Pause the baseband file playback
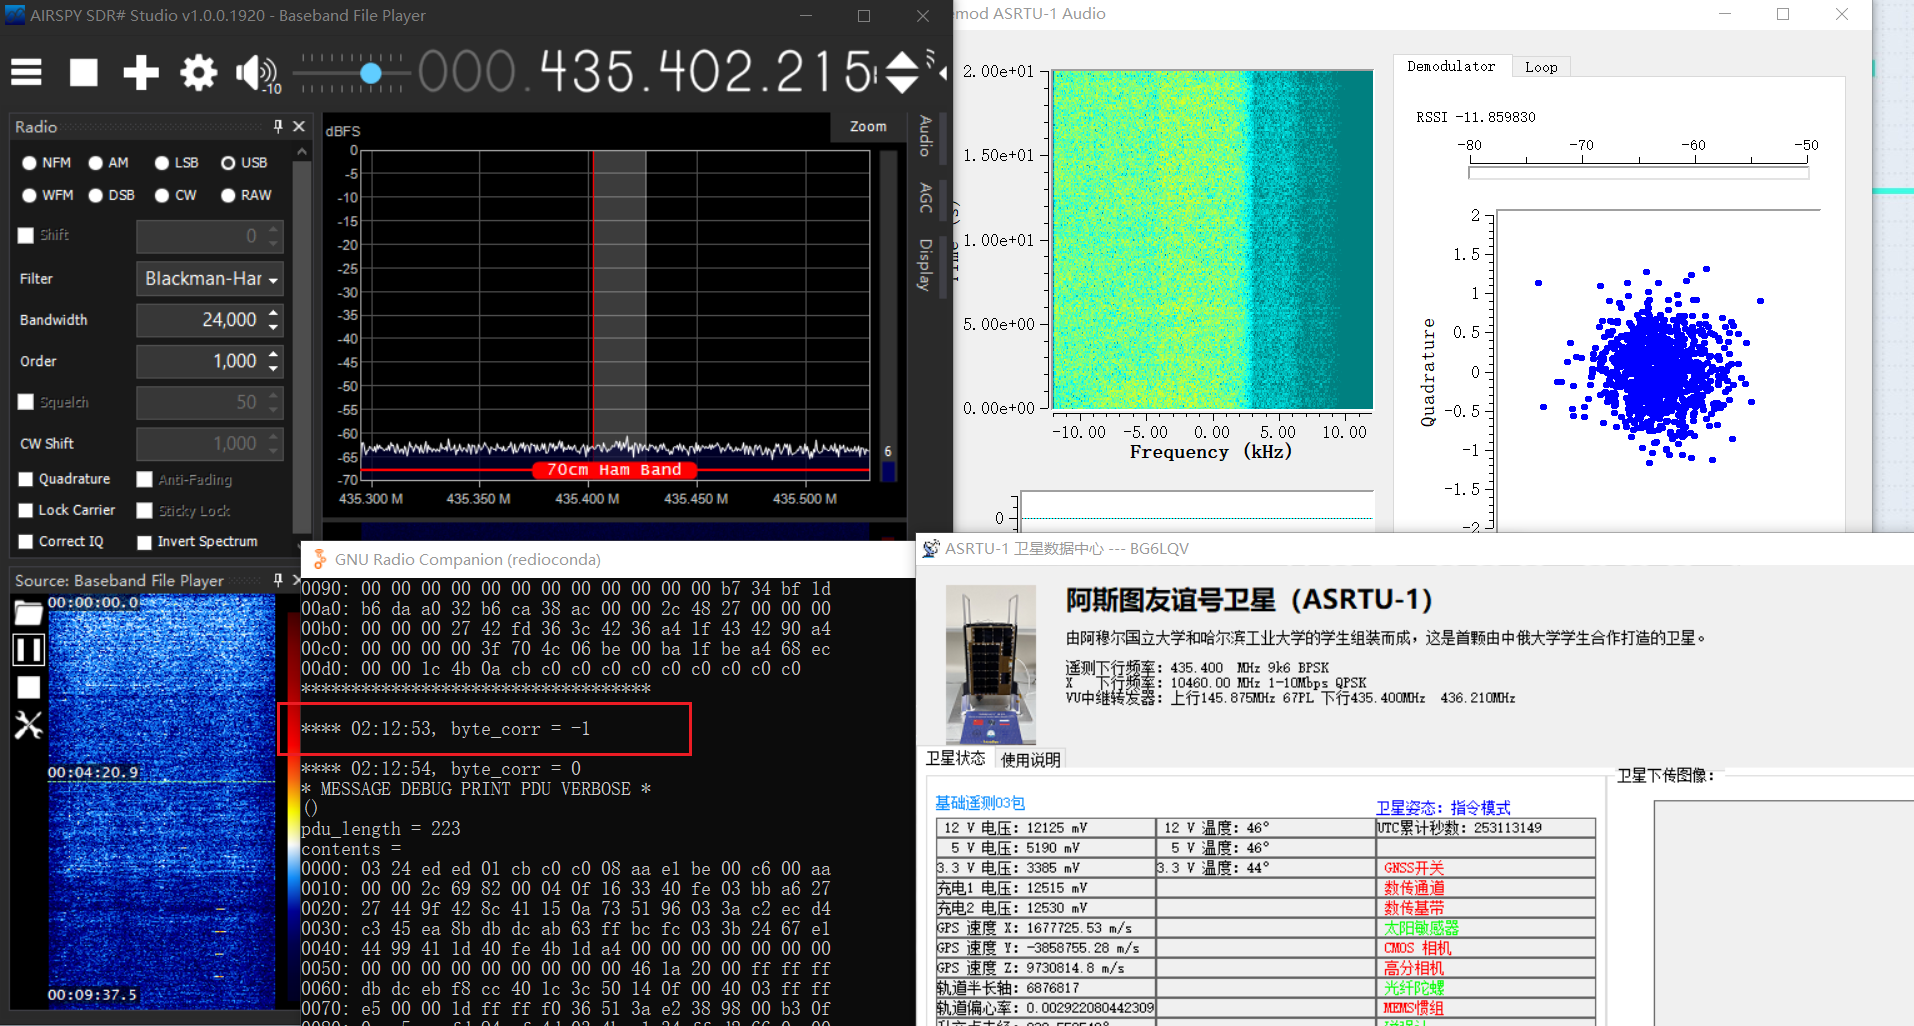1914x1026 pixels. click(x=28, y=650)
